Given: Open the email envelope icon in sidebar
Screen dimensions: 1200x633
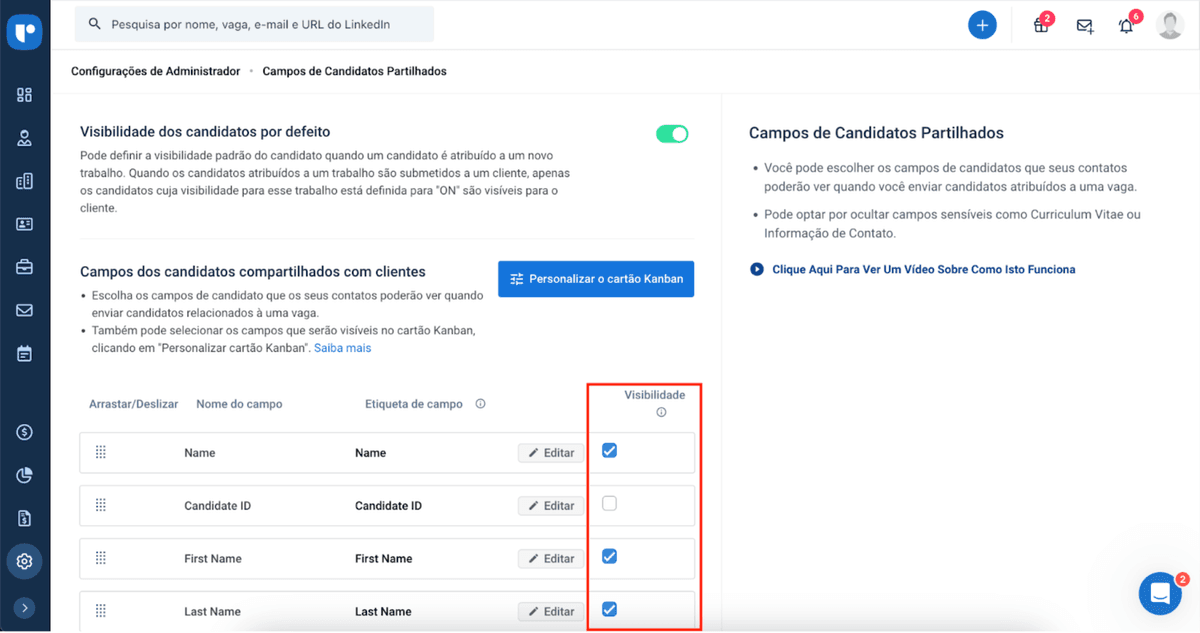Looking at the screenshot, I should [x=25, y=310].
